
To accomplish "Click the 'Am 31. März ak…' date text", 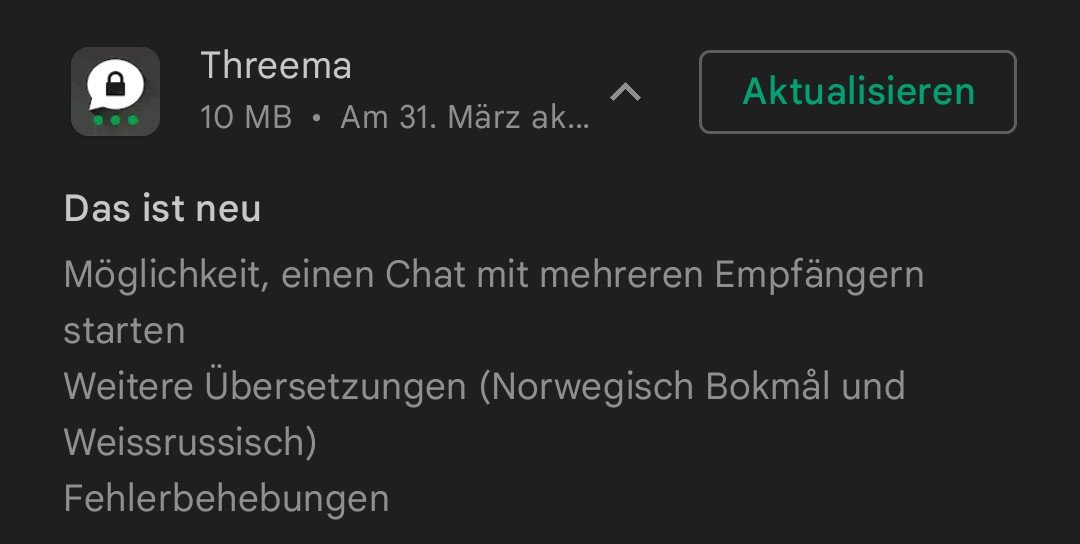I will 465,118.
